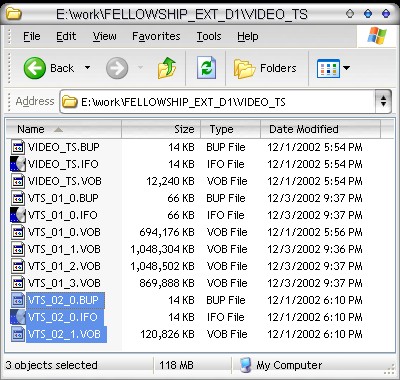Screen dimensions: 400x380
Task: Click the VTS_01_0.BUP file icon
Action: coord(18,198)
